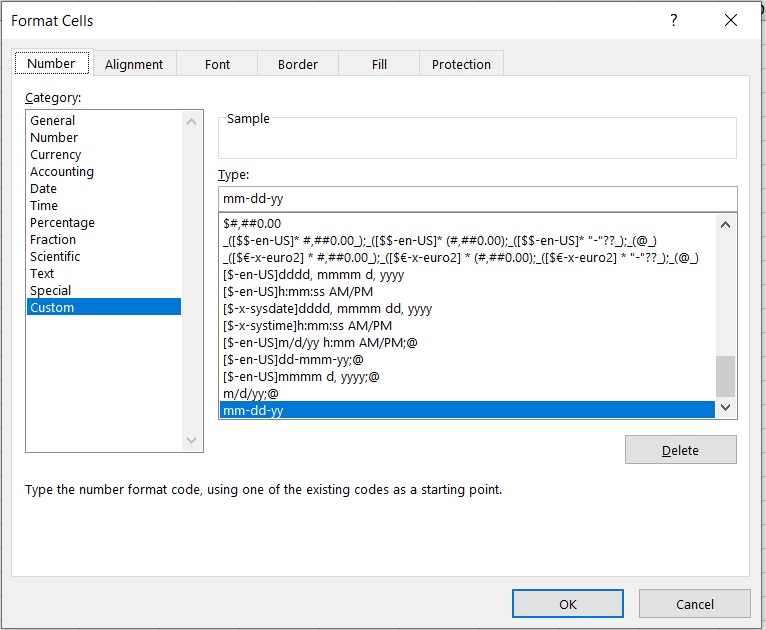Viewport: 766px width, 630px height.
Task: Confirm with the OK button
Action: [568, 604]
